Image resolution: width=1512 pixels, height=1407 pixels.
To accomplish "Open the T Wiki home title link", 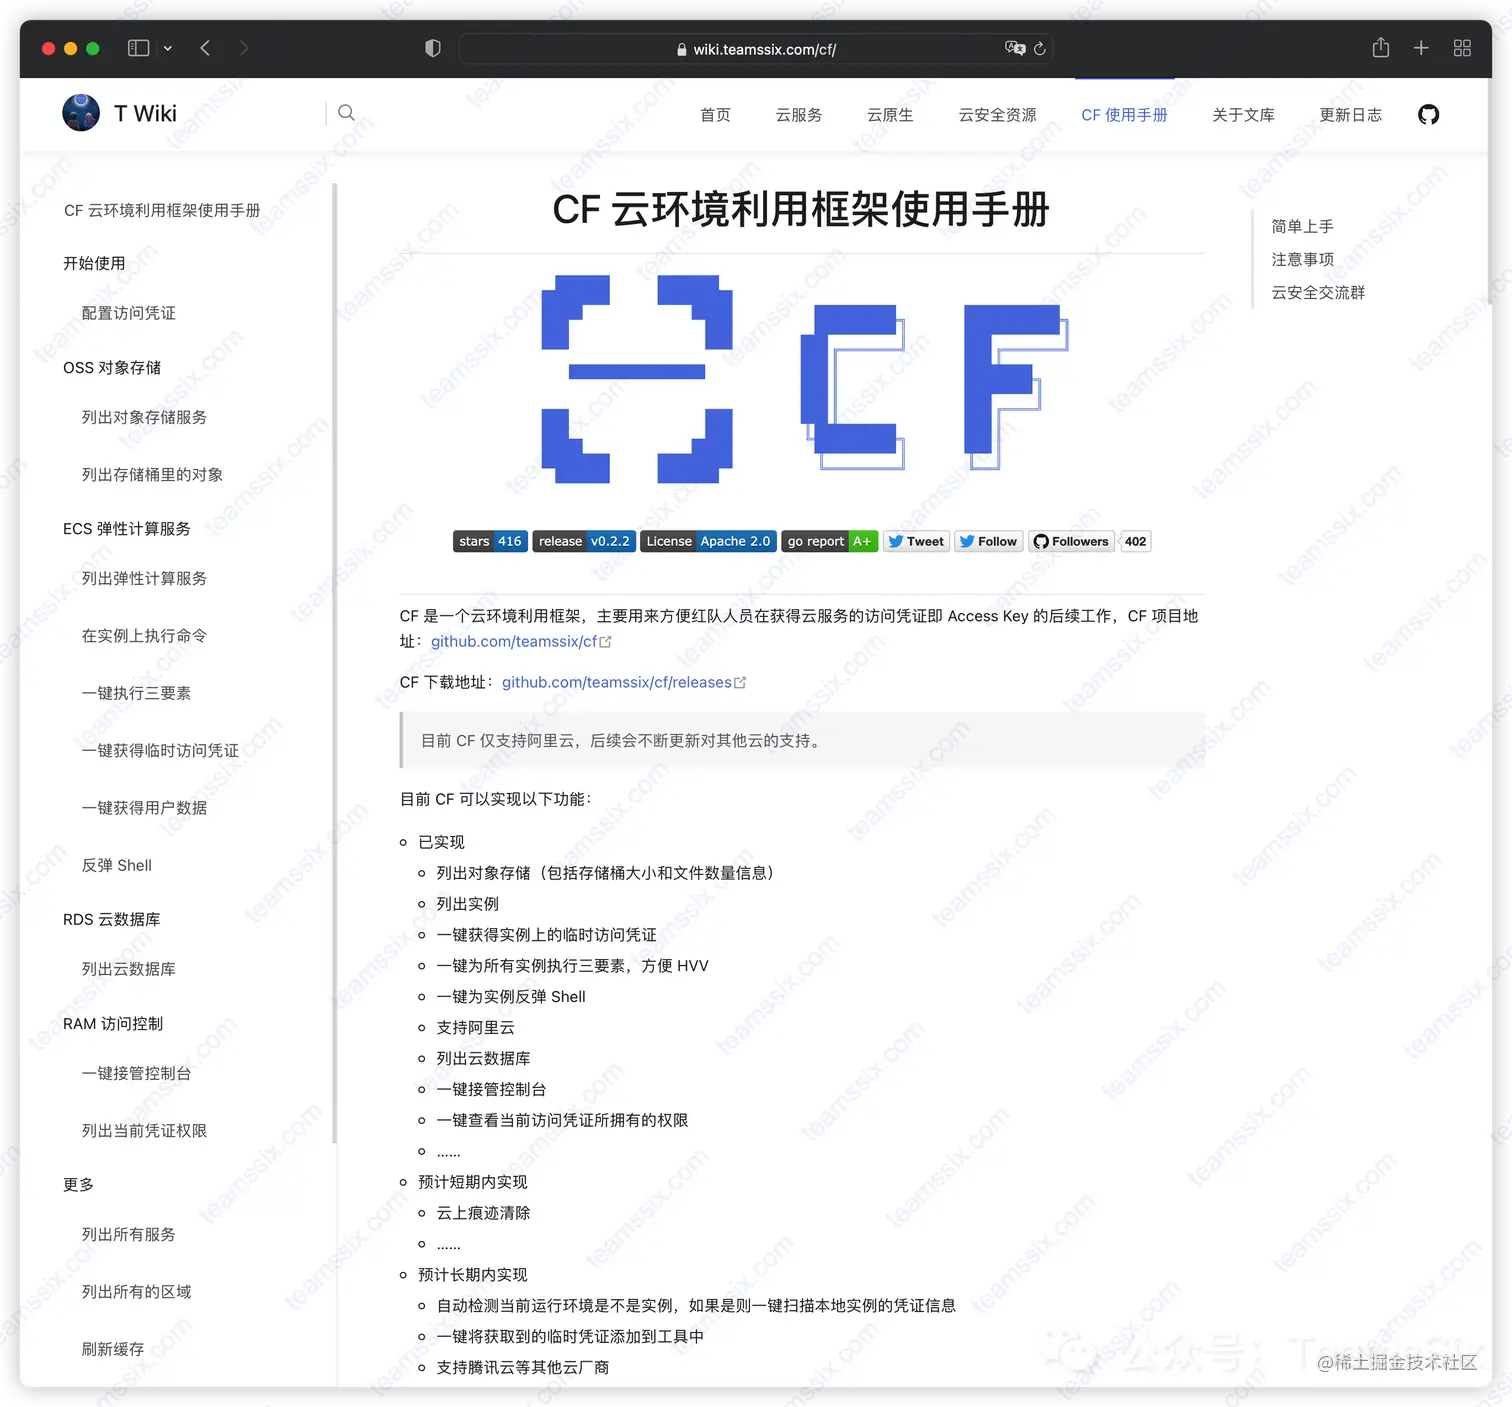I will [x=145, y=113].
